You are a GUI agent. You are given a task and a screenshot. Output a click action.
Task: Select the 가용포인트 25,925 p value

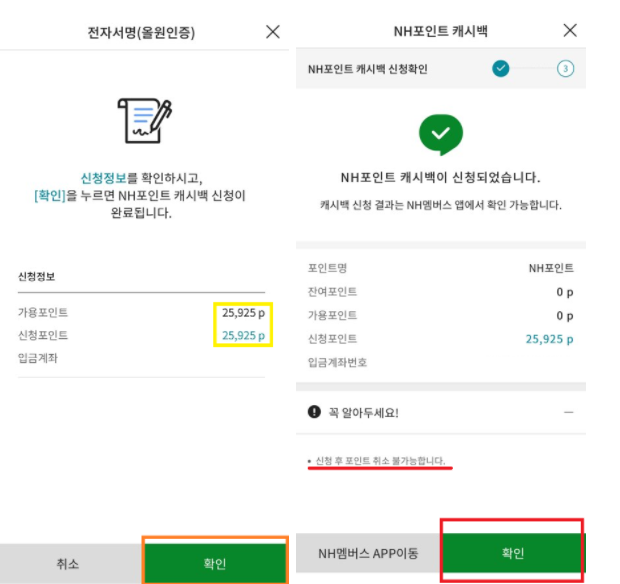point(243,313)
